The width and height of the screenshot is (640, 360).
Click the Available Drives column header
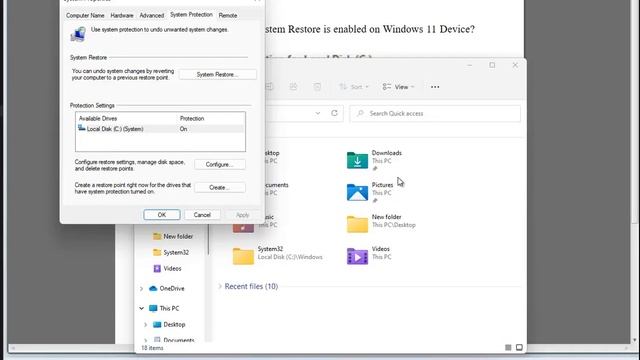point(98,118)
